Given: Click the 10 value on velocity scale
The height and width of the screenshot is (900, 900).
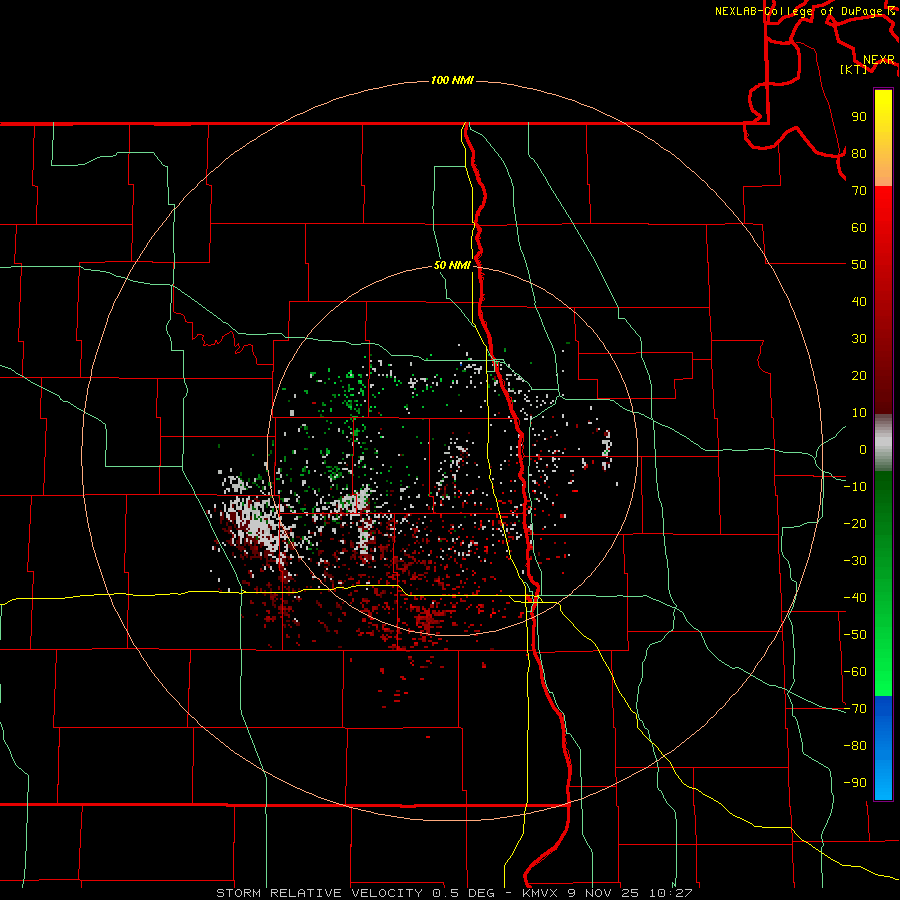Looking at the screenshot, I should [859, 413].
